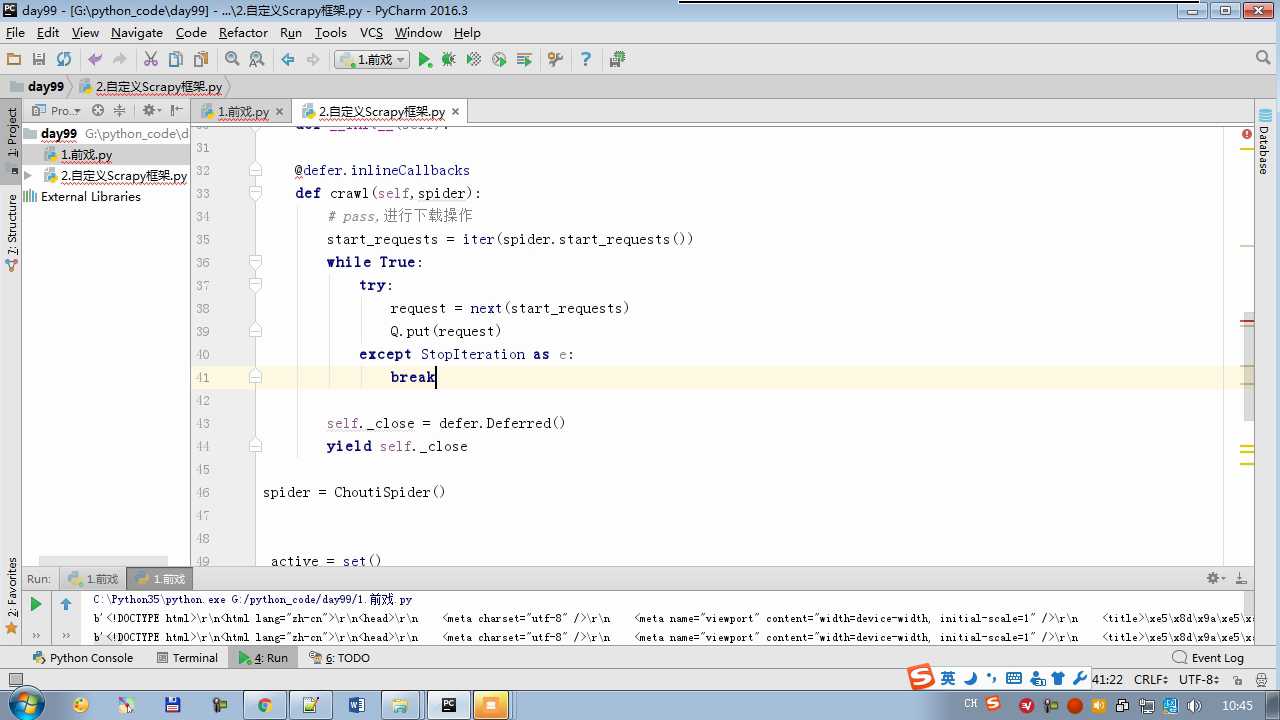Open the Python Console tool window
The image size is (1280, 720).
click(82, 658)
